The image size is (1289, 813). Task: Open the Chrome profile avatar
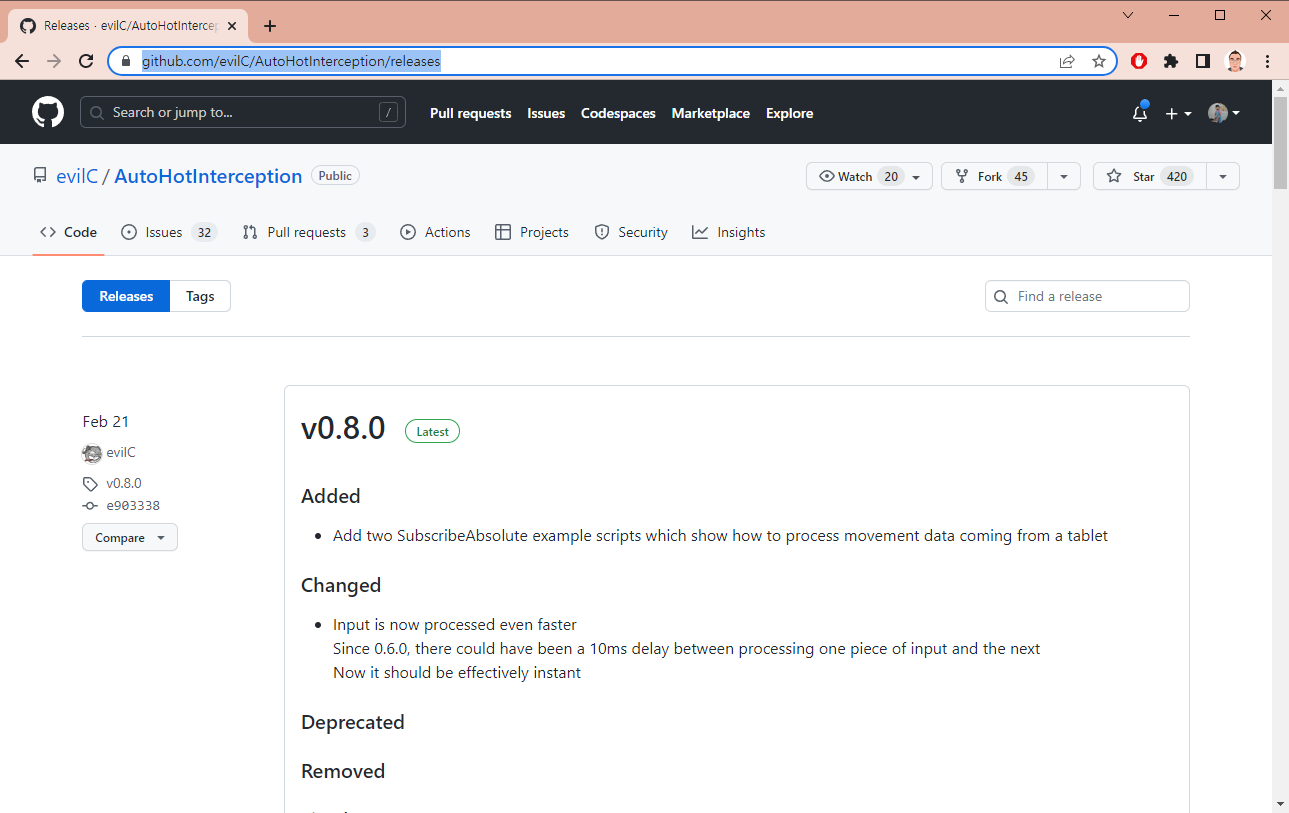point(1235,61)
